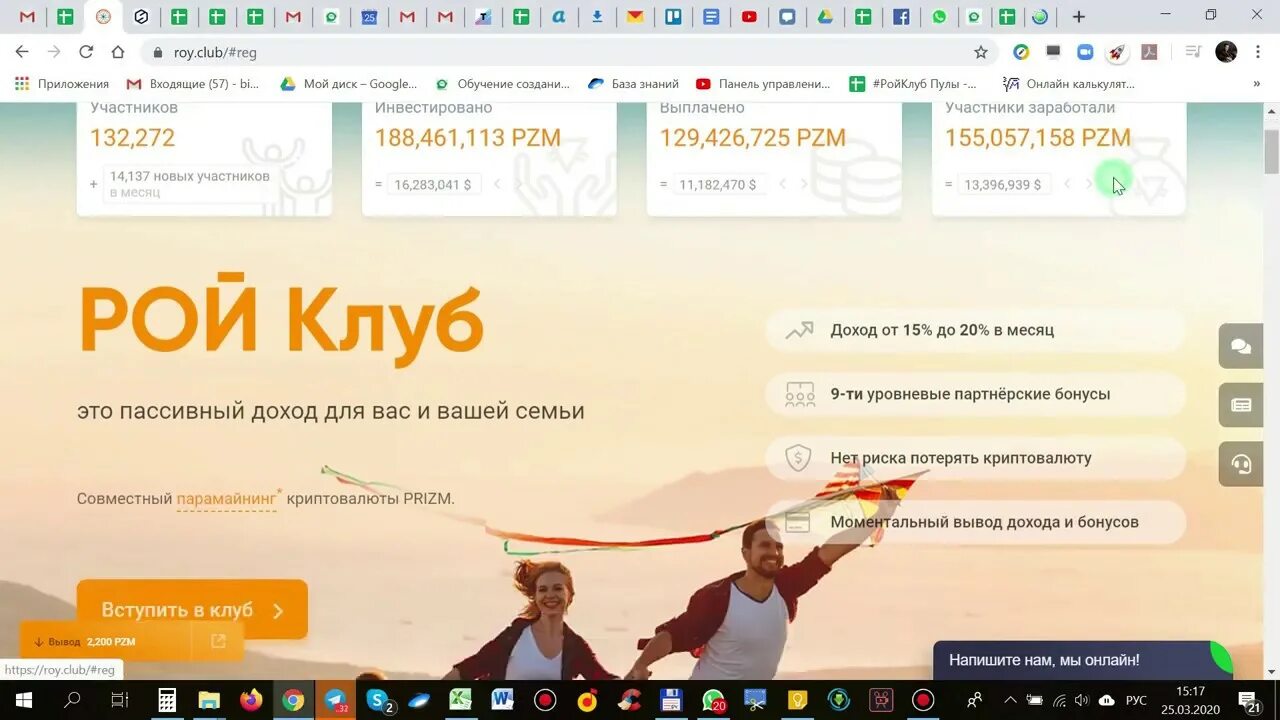Click the 9-ти уровневые партнёрские бонусы pill

pyautogui.click(x=976, y=394)
